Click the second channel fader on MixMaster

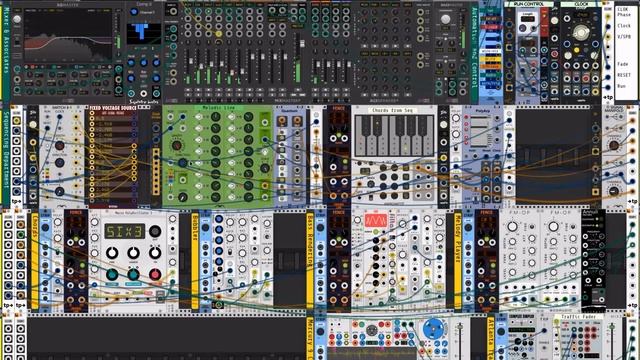[201, 67]
